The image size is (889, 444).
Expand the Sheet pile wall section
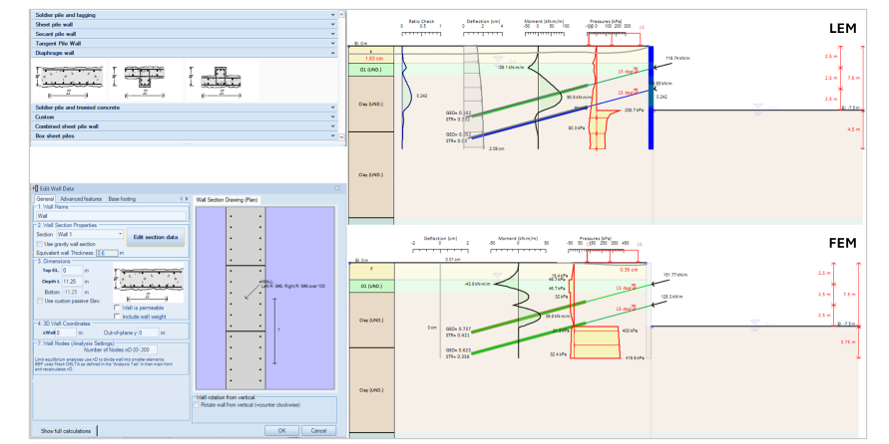[184, 24]
